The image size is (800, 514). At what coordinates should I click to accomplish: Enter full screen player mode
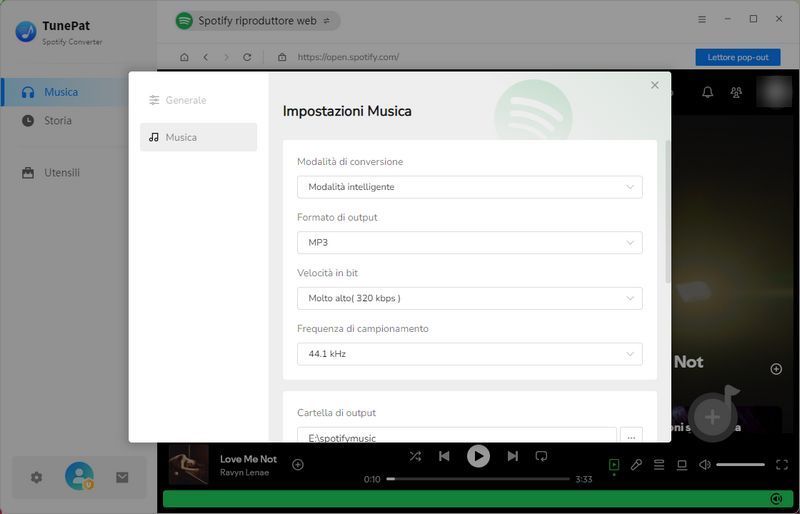[x=782, y=464]
